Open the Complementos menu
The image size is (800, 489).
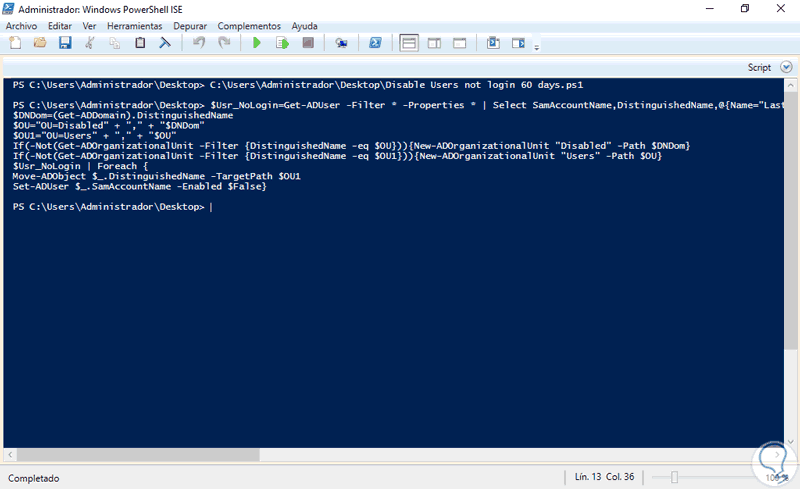click(249, 26)
